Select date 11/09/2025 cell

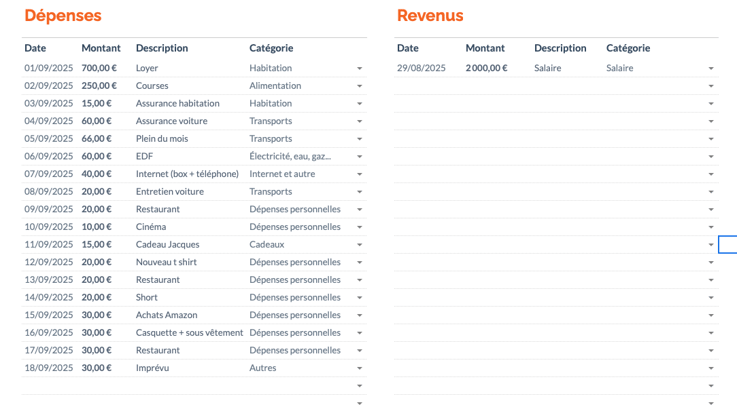click(x=49, y=244)
